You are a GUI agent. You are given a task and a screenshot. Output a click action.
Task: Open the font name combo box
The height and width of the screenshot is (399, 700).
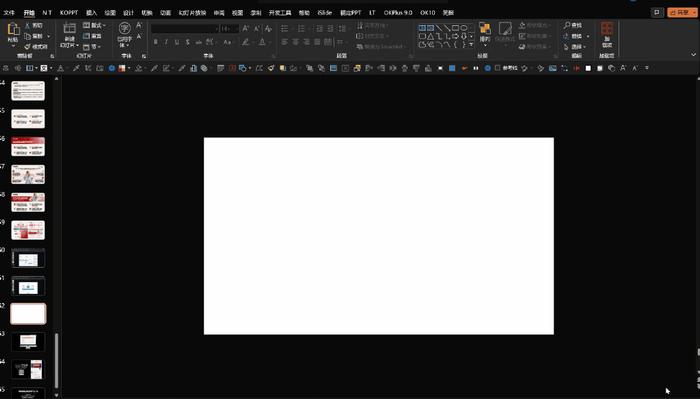[184, 29]
